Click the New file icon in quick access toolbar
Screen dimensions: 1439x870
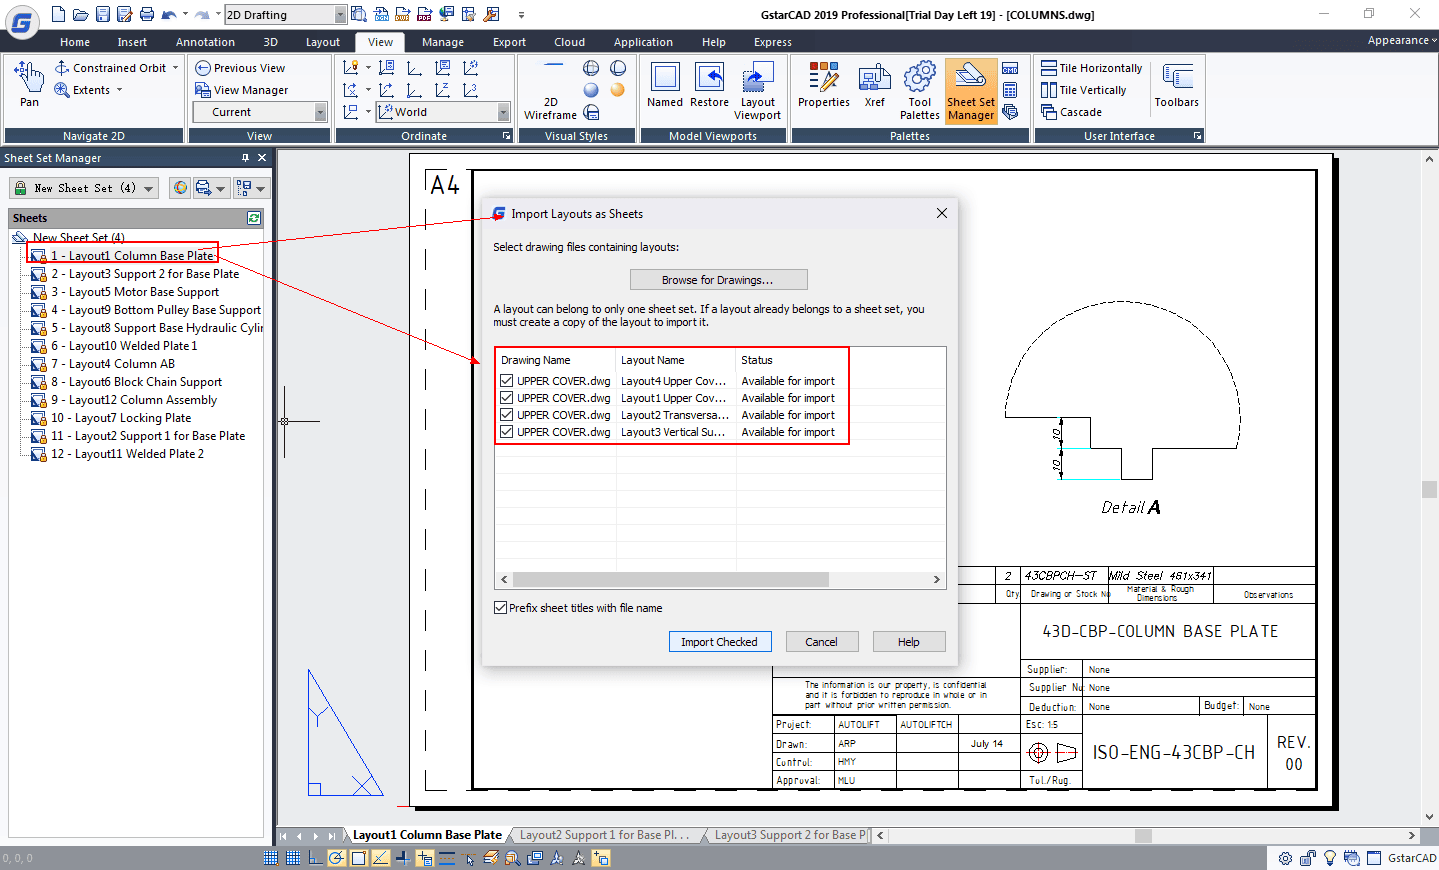point(58,14)
